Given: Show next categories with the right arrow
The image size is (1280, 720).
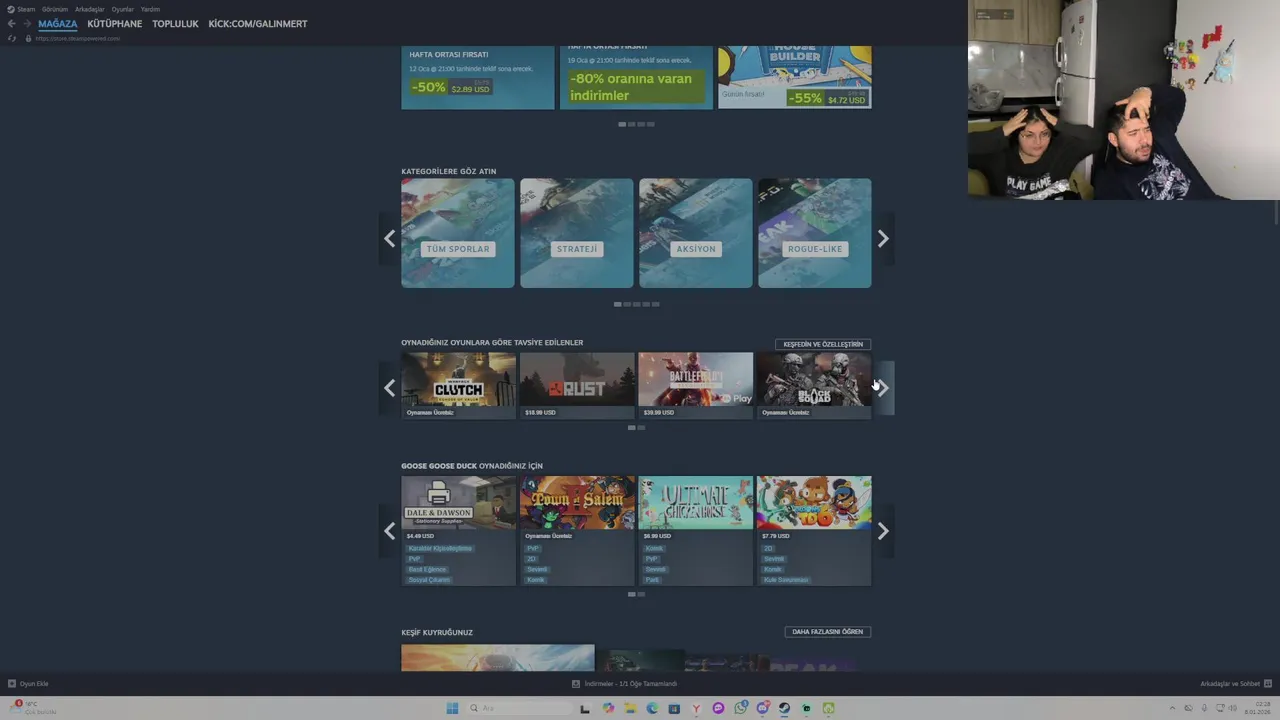Looking at the screenshot, I should coord(883,238).
